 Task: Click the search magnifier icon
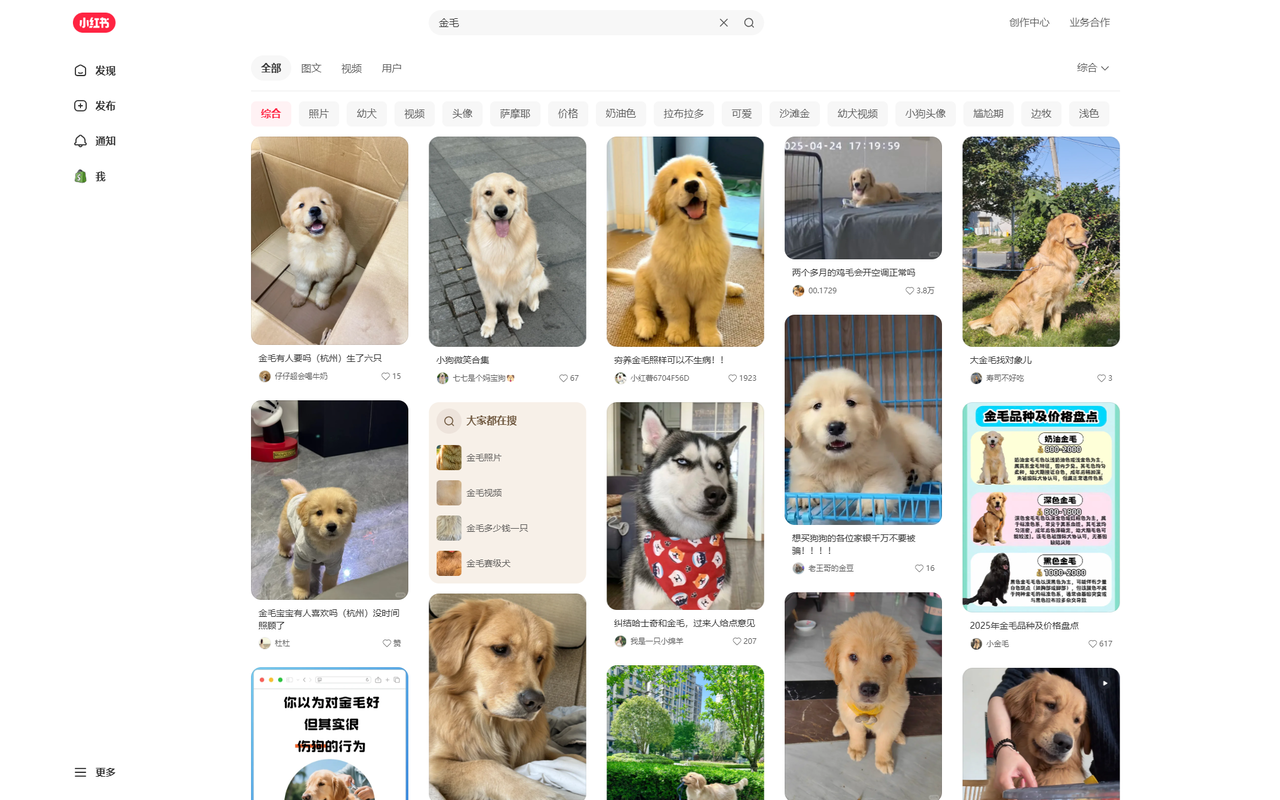coord(749,22)
